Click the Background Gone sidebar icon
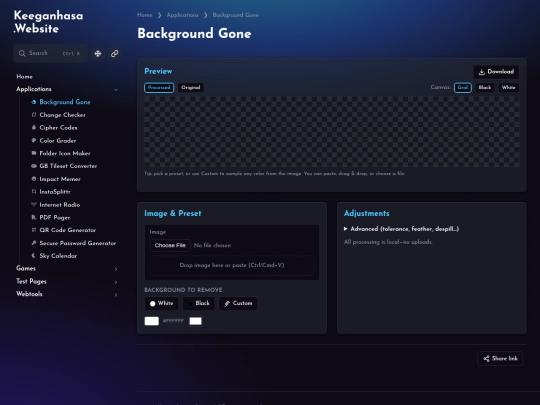 click(x=34, y=102)
